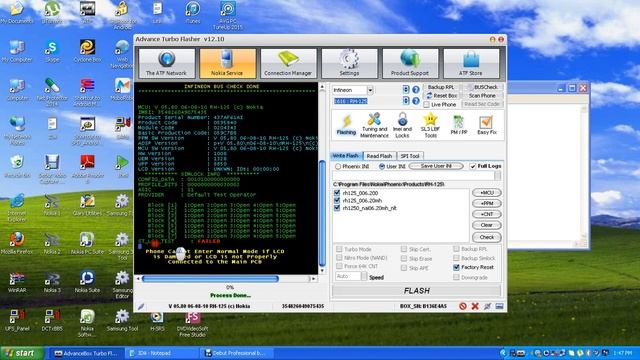Click the Backup RPL button
The image size is (640, 360).
441,87
